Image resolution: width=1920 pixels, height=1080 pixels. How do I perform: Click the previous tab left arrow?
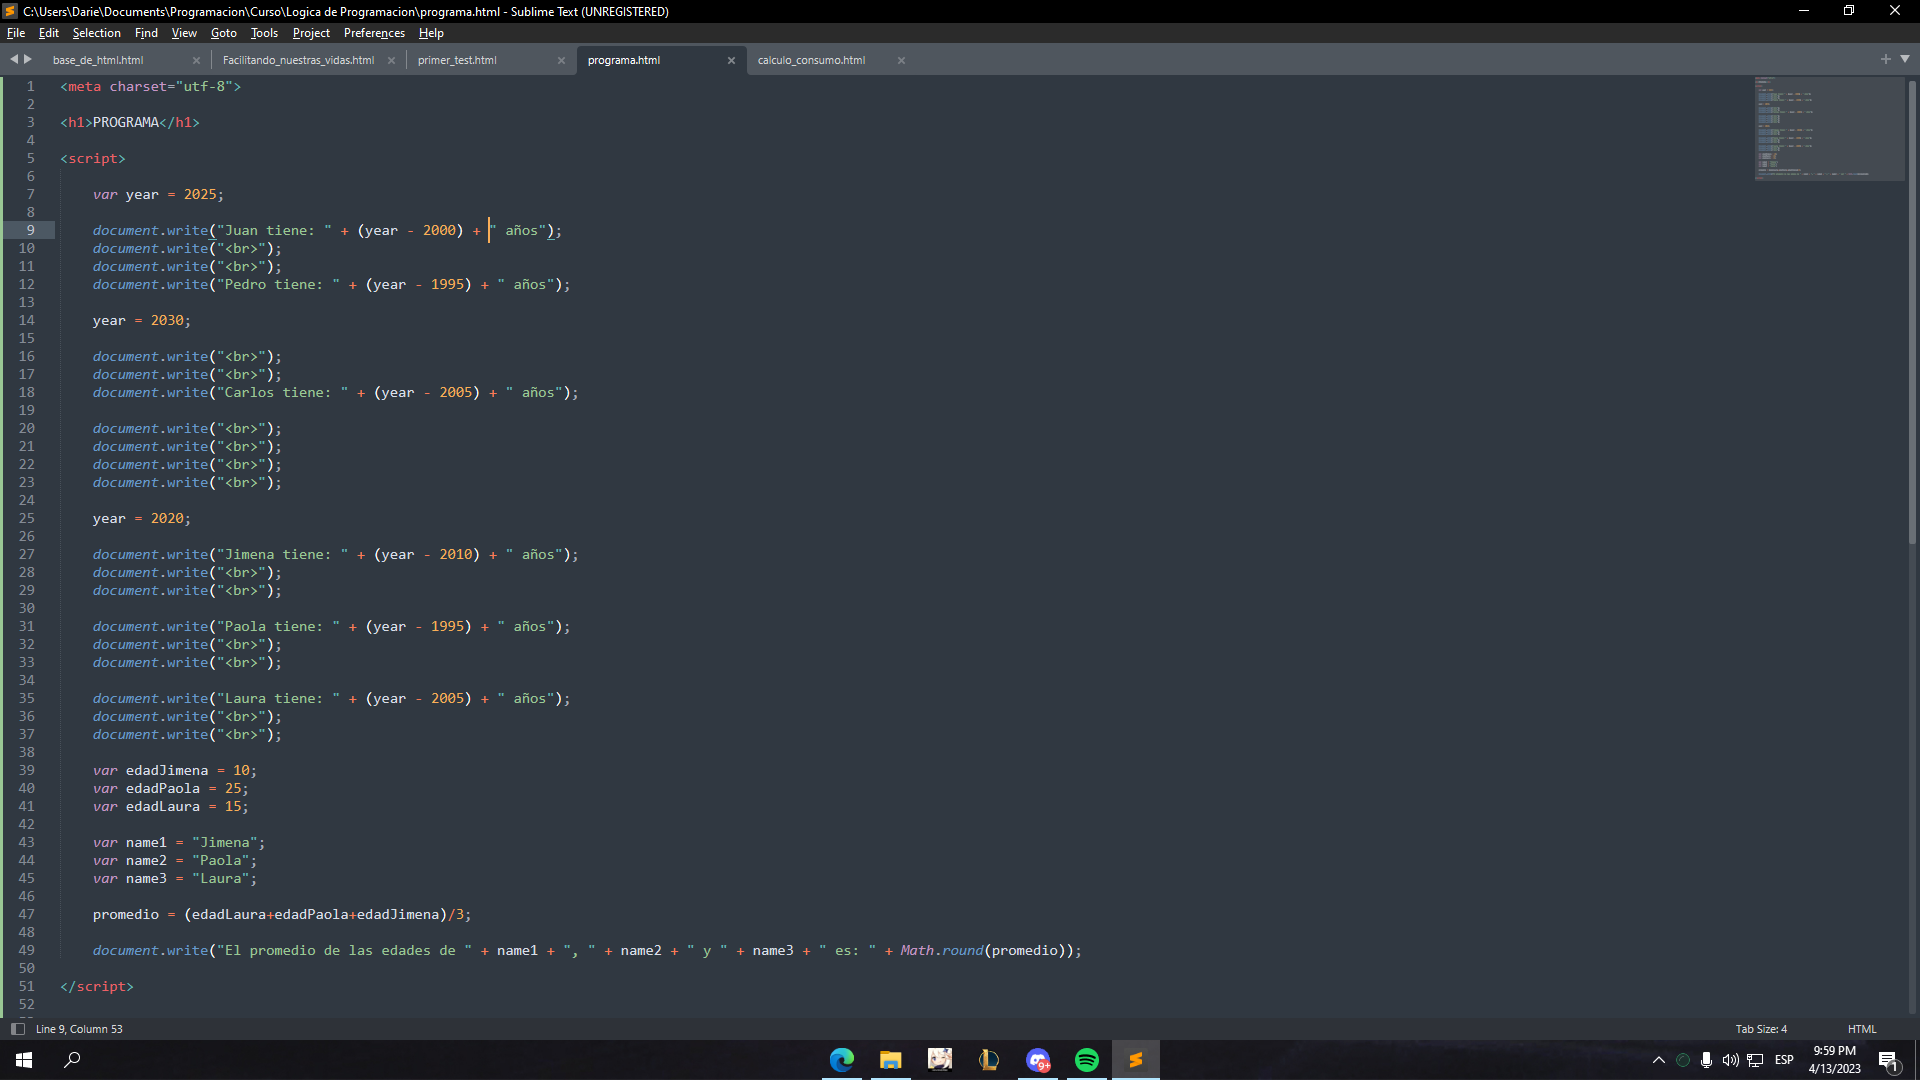pos(14,59)
